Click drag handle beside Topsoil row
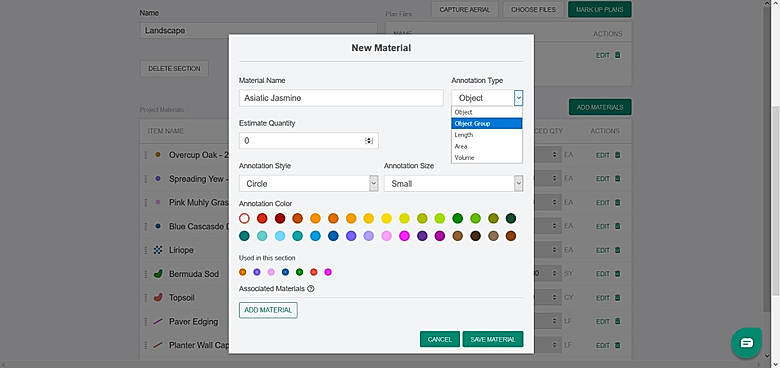Viewport: 780px width, 368px height. (146, 298)
